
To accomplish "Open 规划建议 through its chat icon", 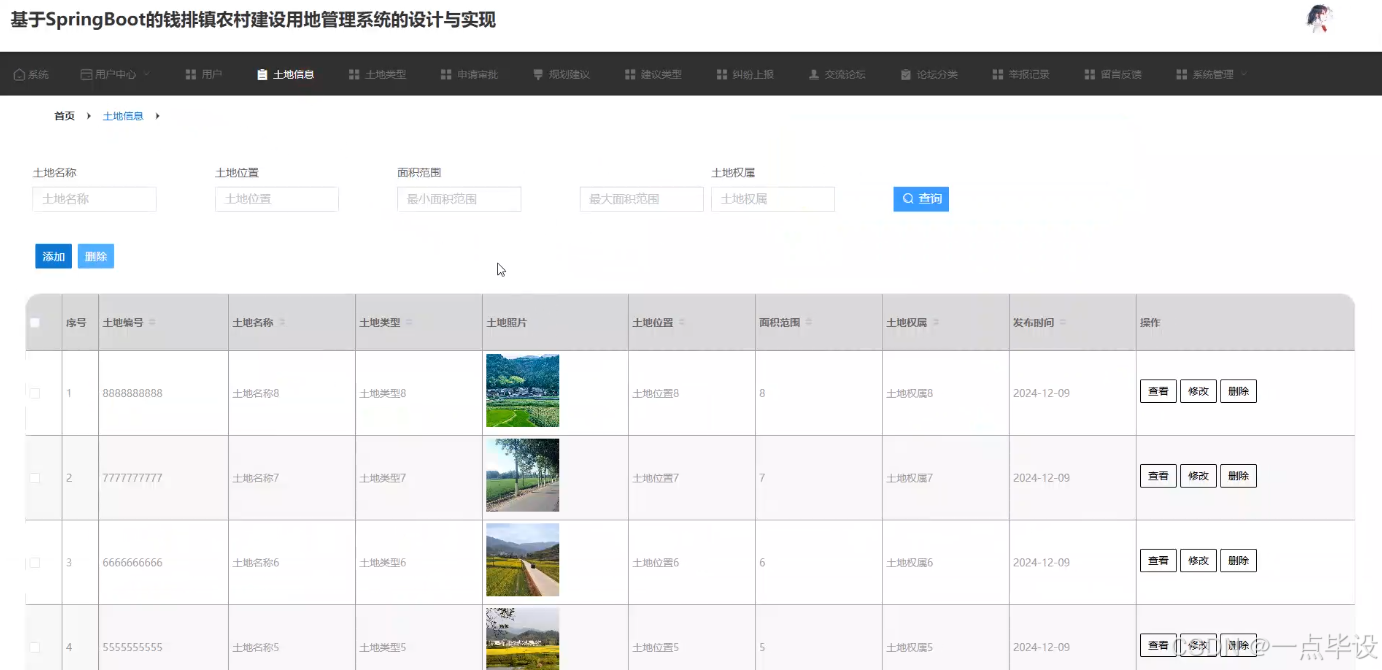I will point(538,75).
